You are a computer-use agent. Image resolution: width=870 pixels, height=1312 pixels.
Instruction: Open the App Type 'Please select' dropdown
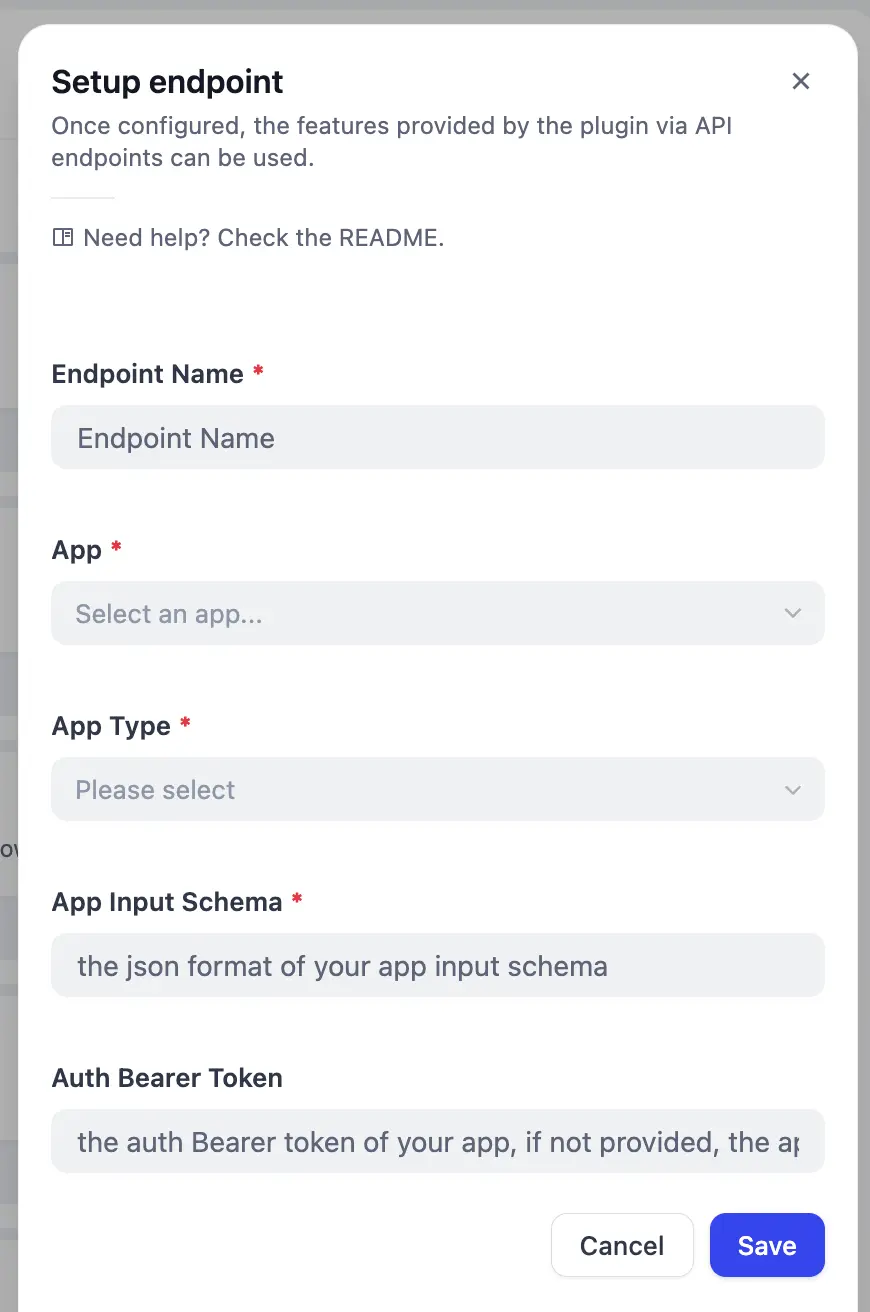click(x=437, y=790)
